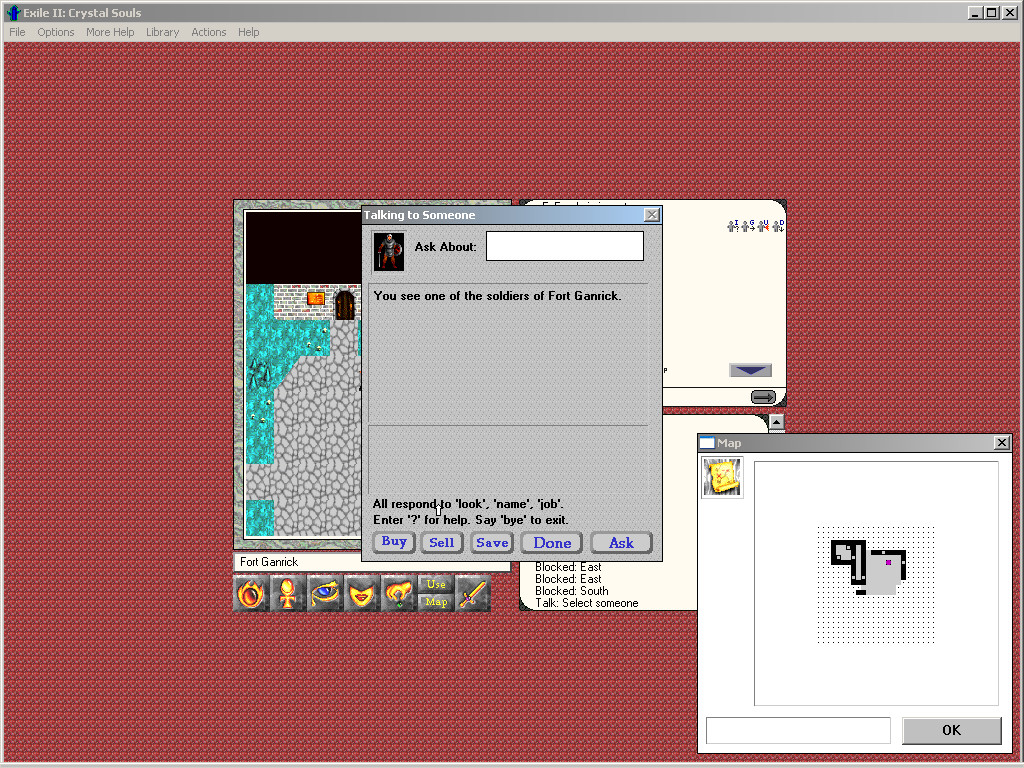Viewport: 1024px width, 768px height.
Task: Click the 'Talk: Select someone' log line
Action: (x=586, y=603)
